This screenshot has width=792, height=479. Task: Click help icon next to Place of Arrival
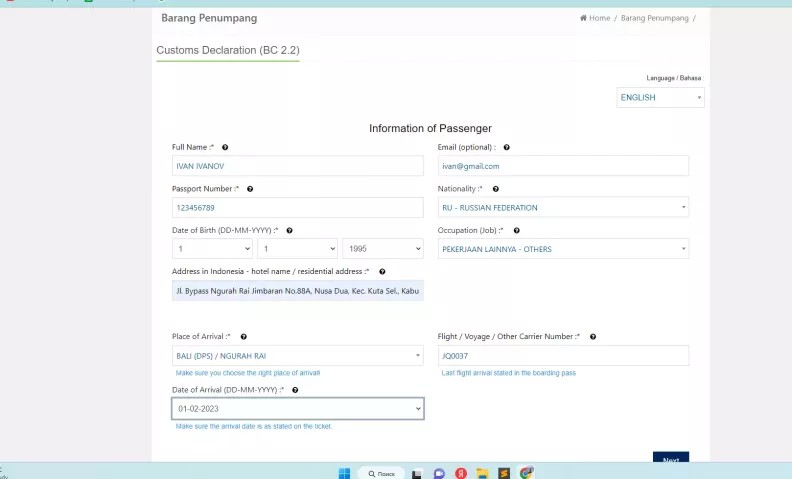[x=243, y=337]
